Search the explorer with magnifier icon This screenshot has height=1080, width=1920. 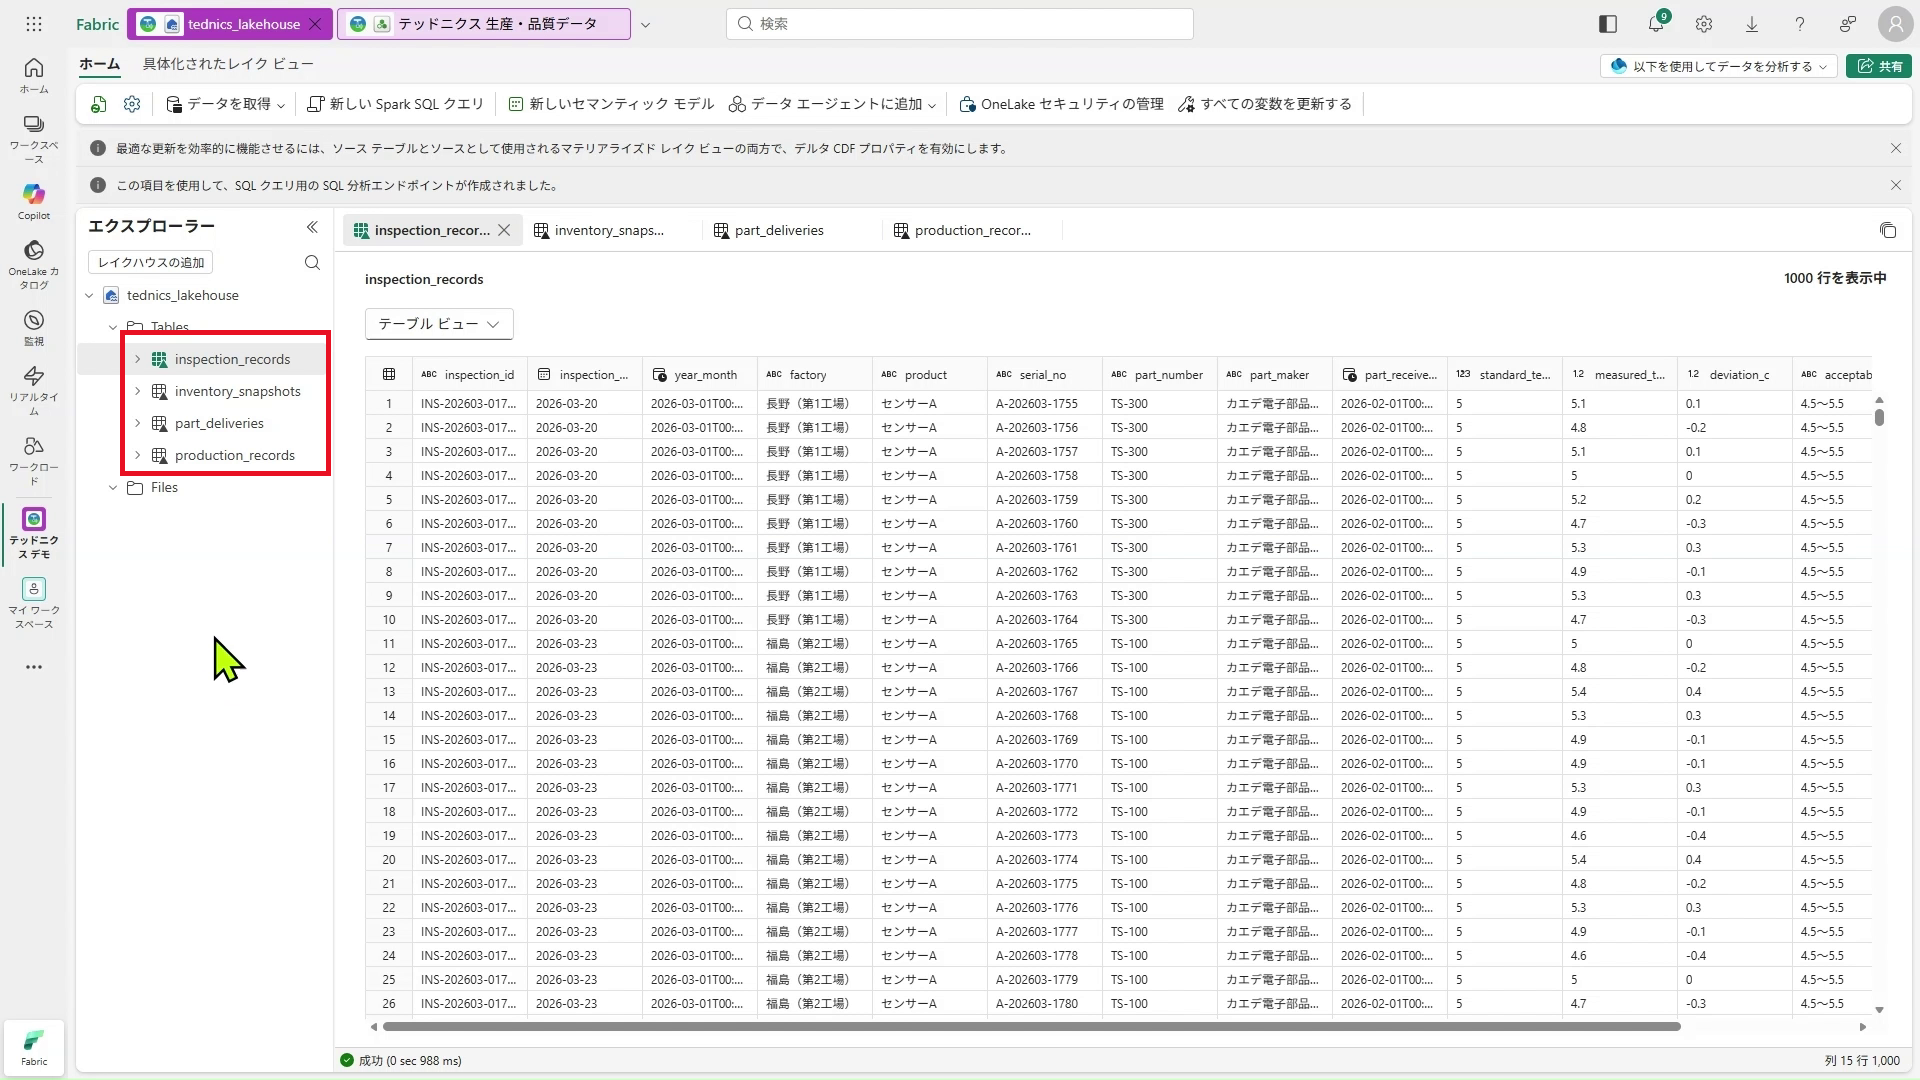[x=312, y=262]
